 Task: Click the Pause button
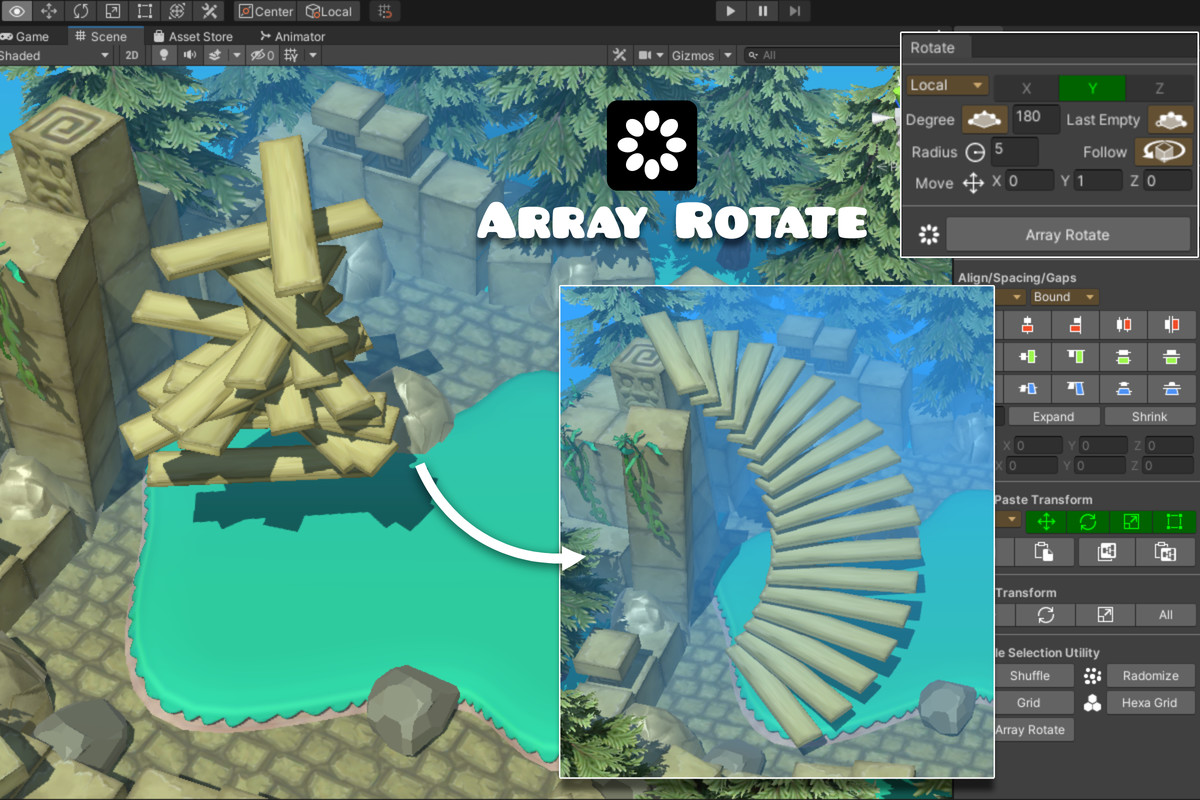click(x=763, y=11)
